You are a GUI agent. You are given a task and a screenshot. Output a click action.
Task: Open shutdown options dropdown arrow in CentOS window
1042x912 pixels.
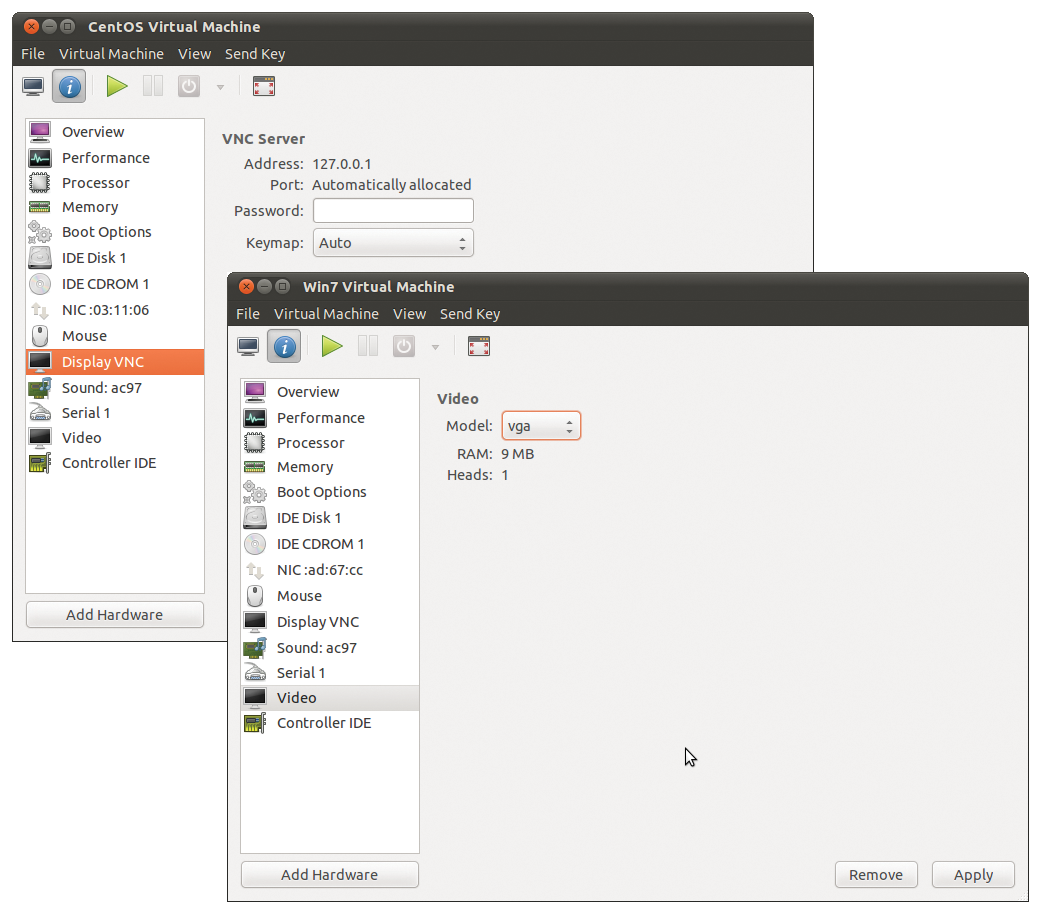(221, 87)
